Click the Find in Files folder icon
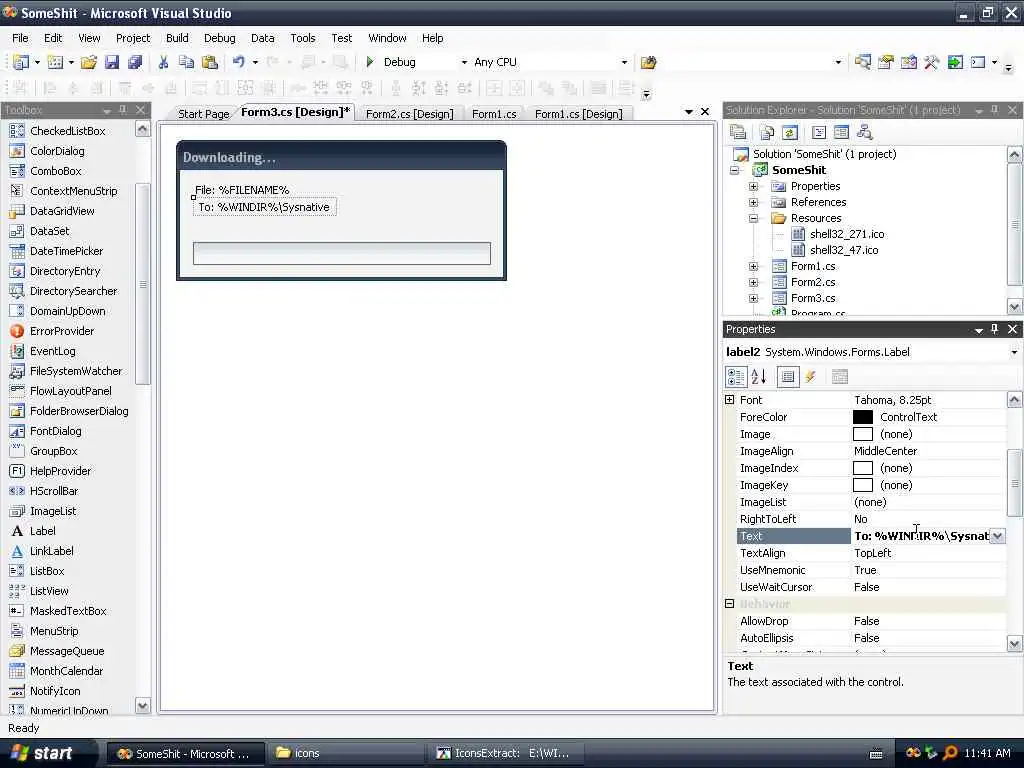 pos(648,62)
